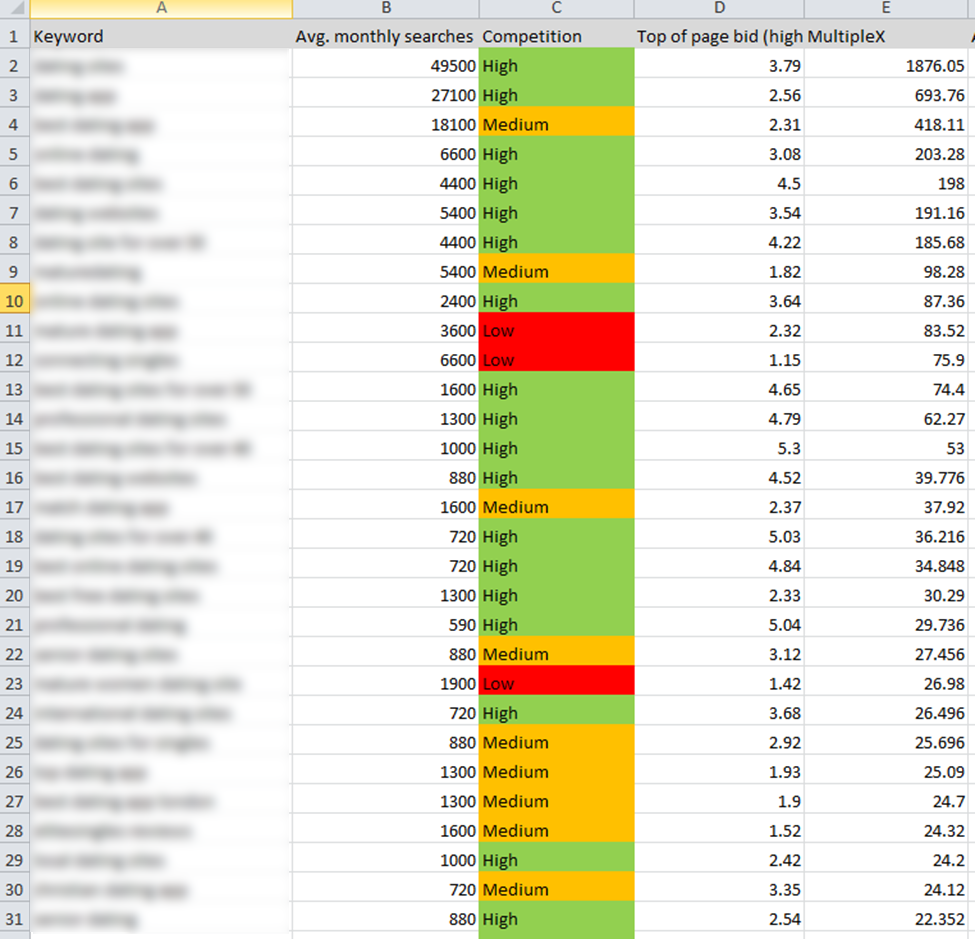975x939 pixels.
Task: Select row 10 header
Action: pos(14,301)
